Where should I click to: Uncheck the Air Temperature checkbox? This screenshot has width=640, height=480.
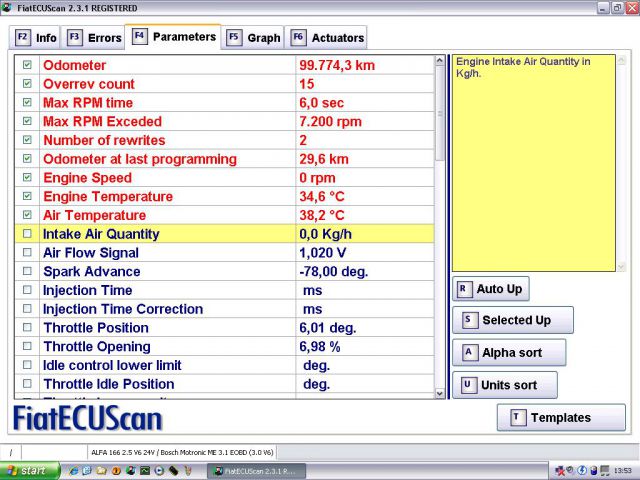pyautogui.click(x=27, y=215)
